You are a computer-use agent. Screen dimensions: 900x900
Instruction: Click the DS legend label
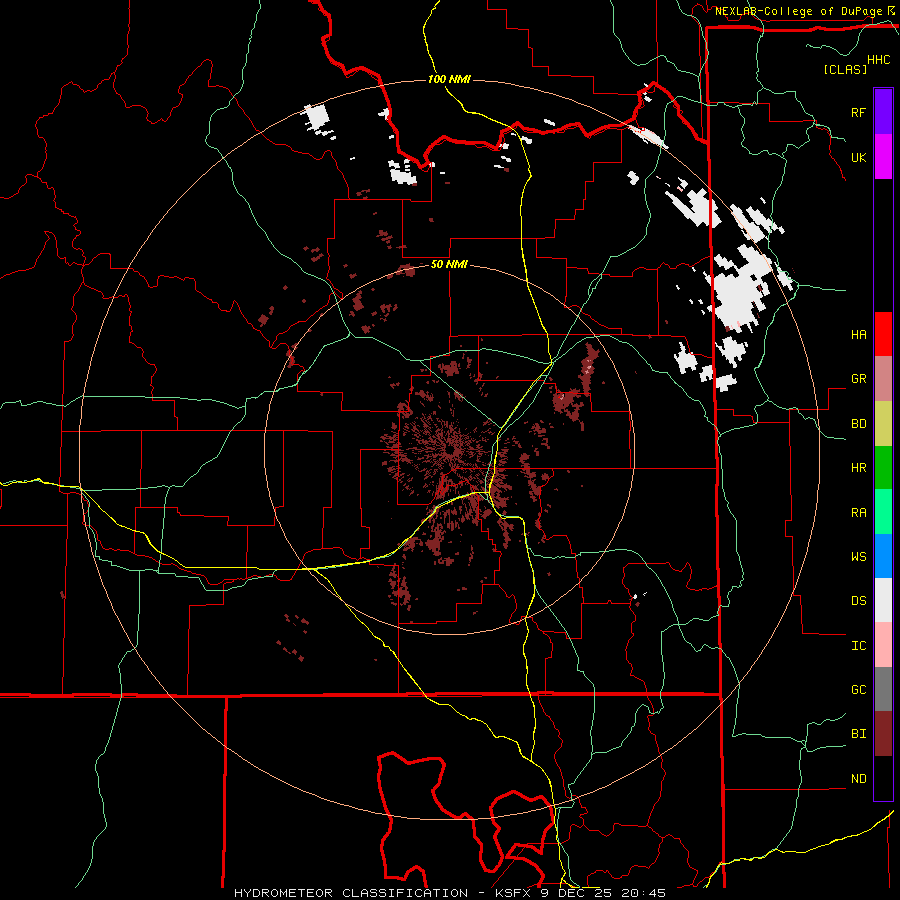point(858,601)
